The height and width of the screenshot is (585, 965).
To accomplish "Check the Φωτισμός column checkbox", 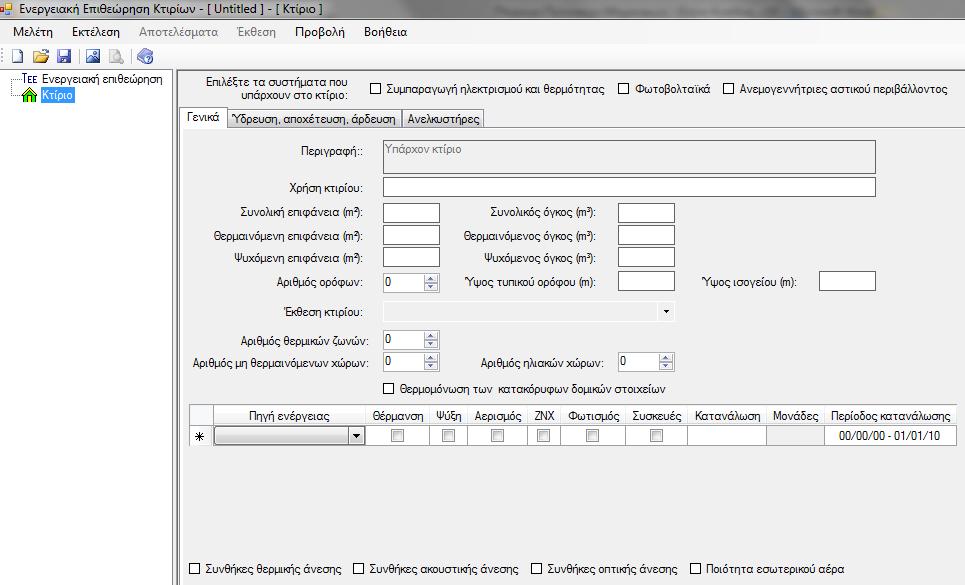I will tap(593, 436).
